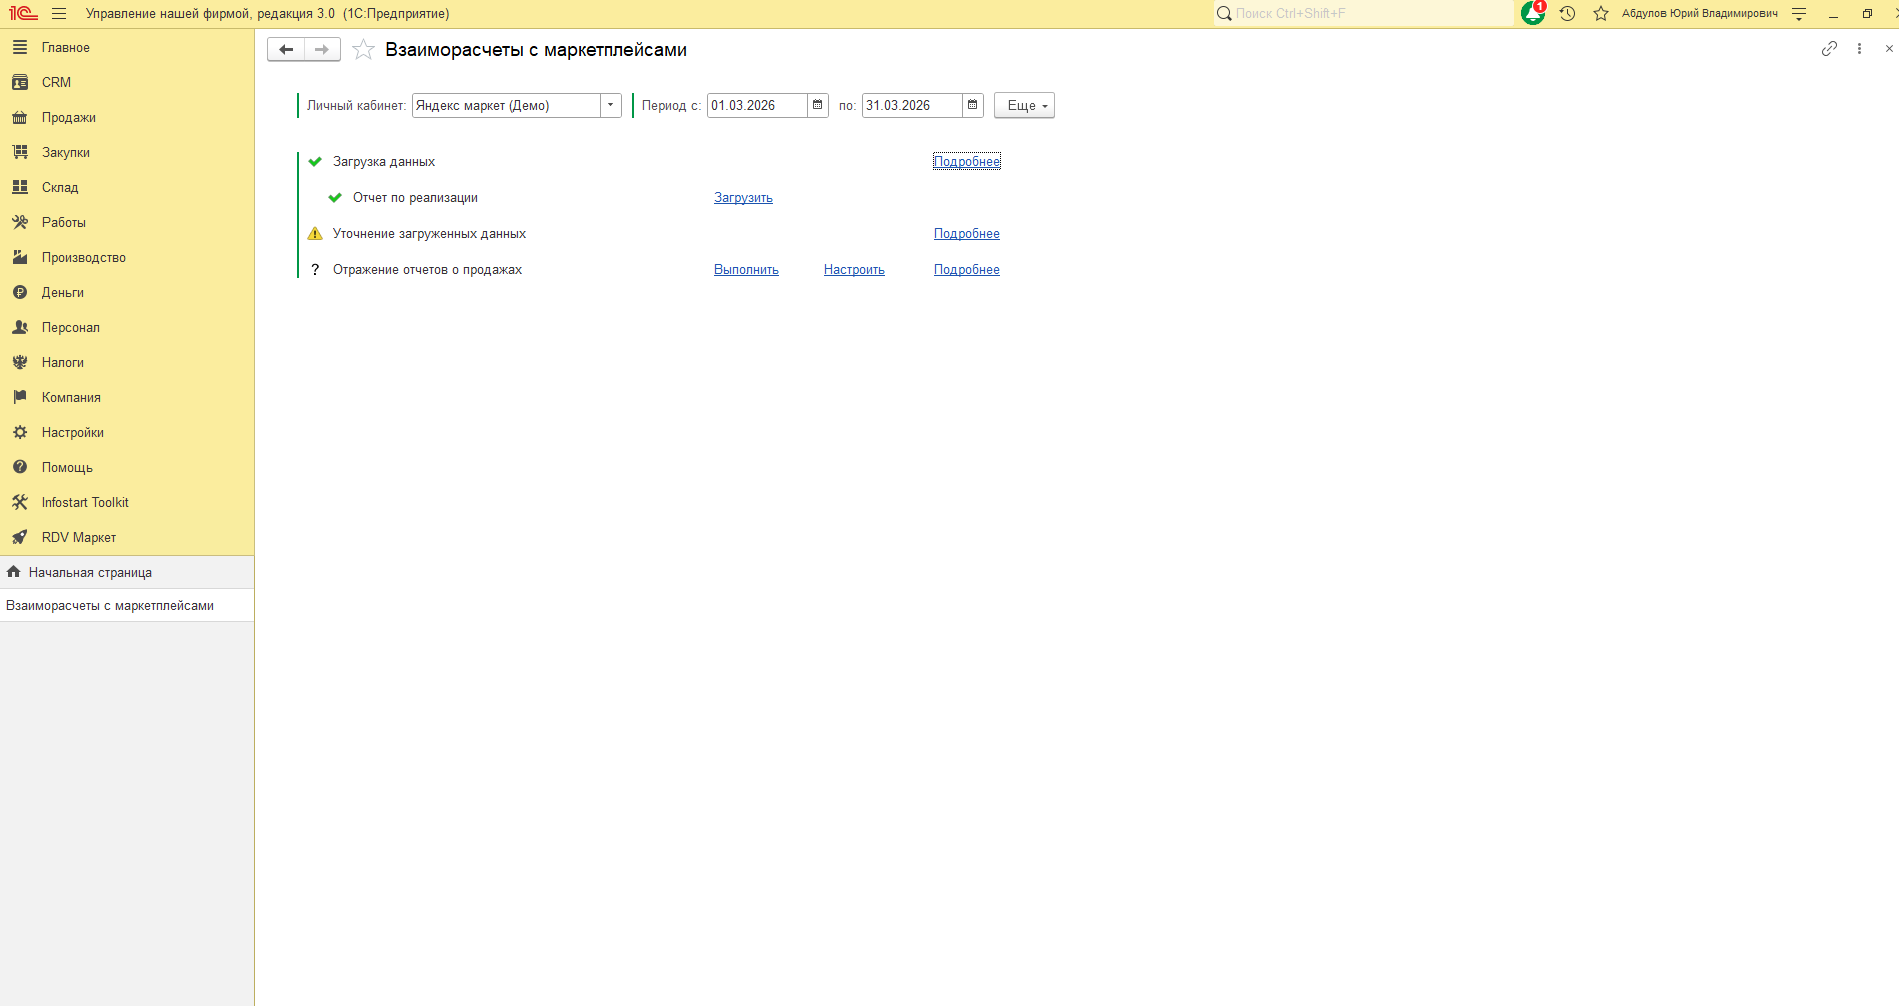
Task: Click the Персонал people icon
Action: [20, 327]
